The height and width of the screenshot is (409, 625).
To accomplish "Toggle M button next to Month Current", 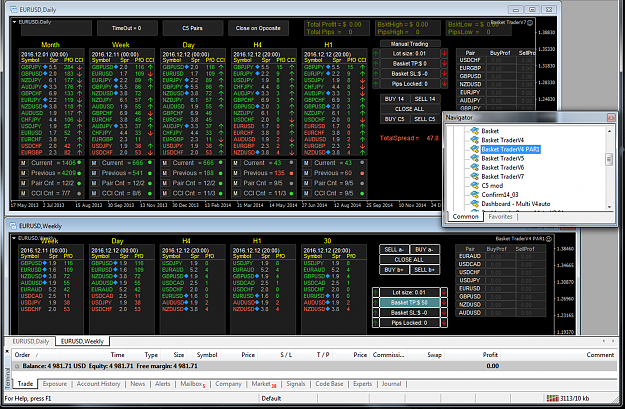I will coord(24,163).
